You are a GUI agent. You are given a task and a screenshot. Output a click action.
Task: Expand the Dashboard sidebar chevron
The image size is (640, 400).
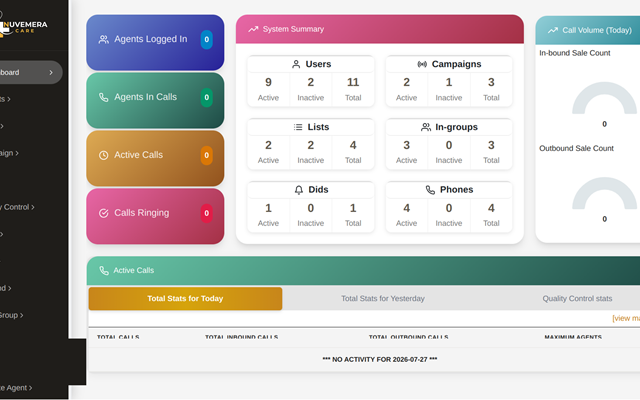click(x=51, y=73)
